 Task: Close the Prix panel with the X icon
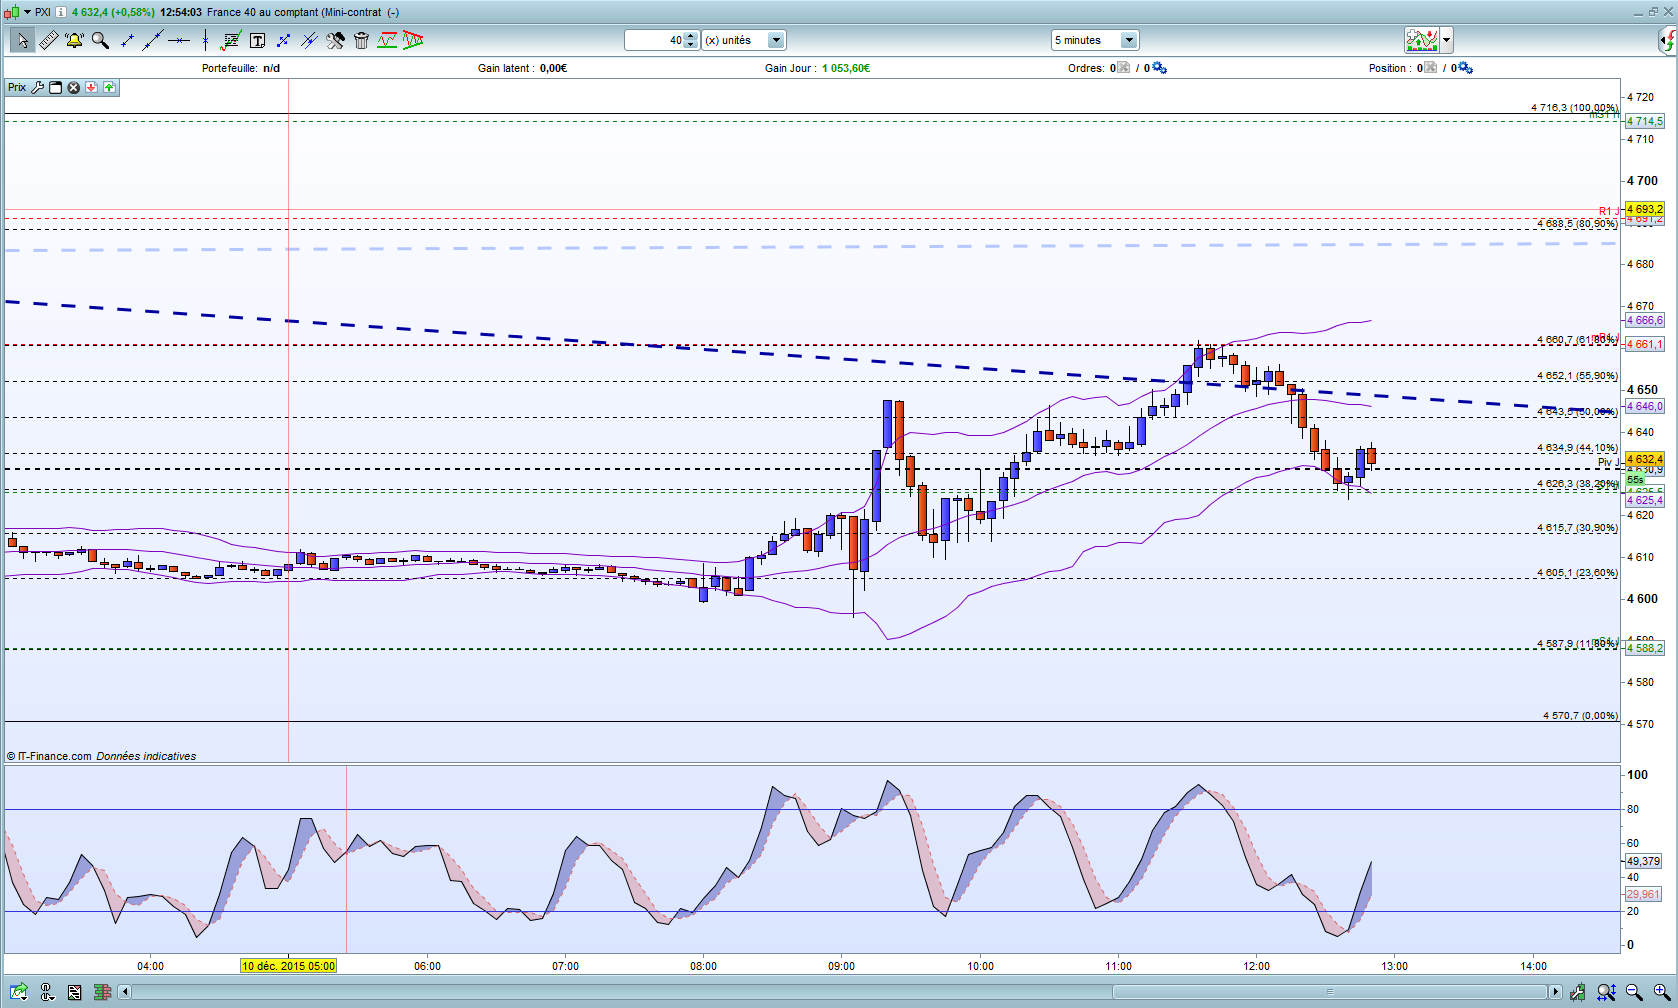coord(73,87)
